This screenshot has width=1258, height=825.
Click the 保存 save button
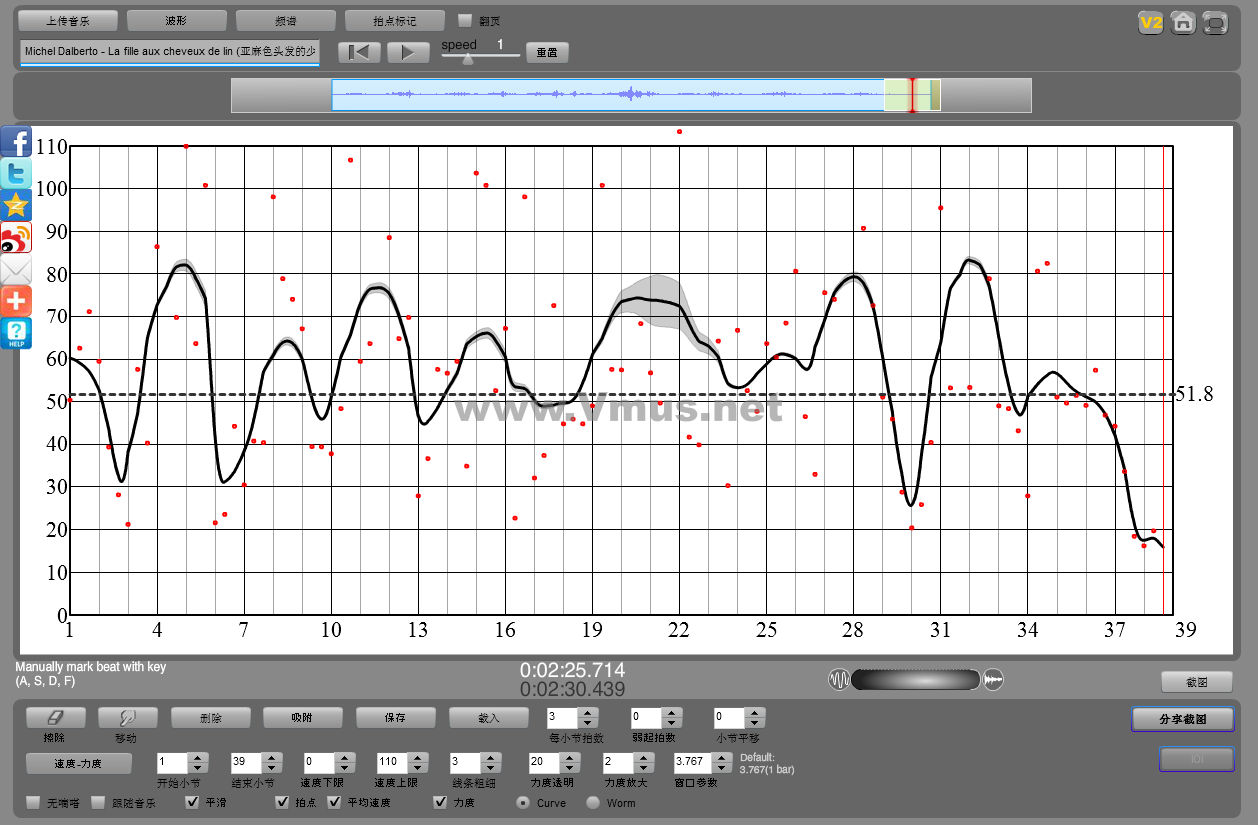click(395, 717)
